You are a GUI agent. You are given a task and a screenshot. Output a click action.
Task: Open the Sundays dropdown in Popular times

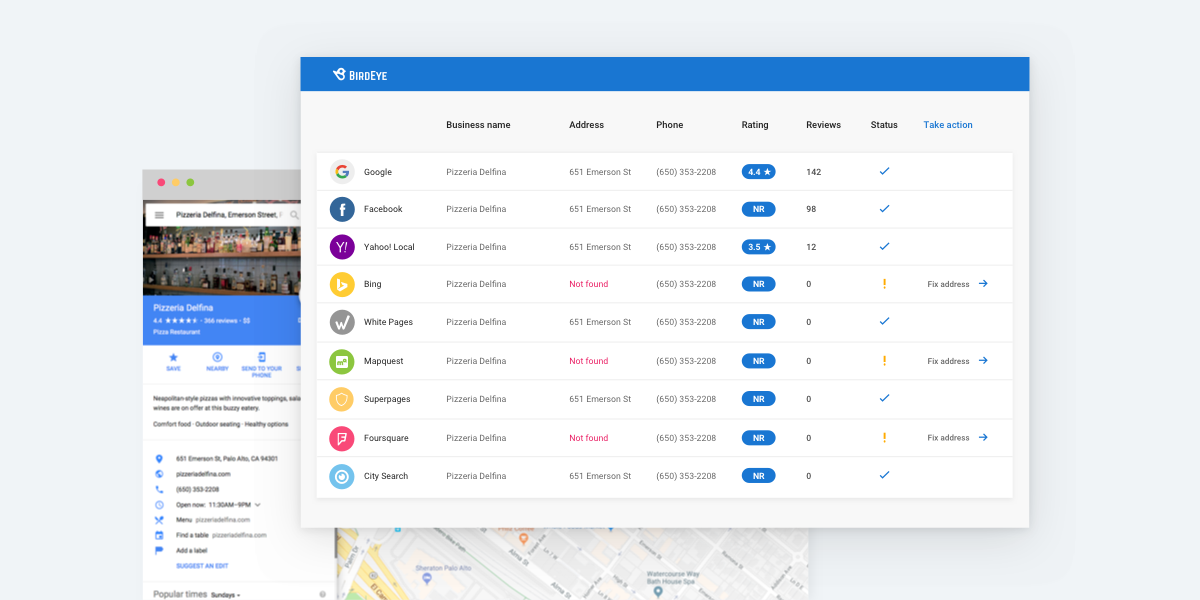coord(225,595)
